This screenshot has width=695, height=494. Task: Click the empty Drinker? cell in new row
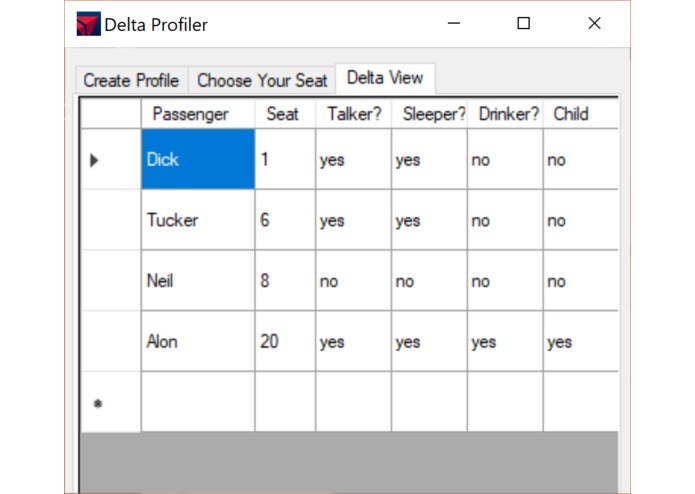(505, 402)
